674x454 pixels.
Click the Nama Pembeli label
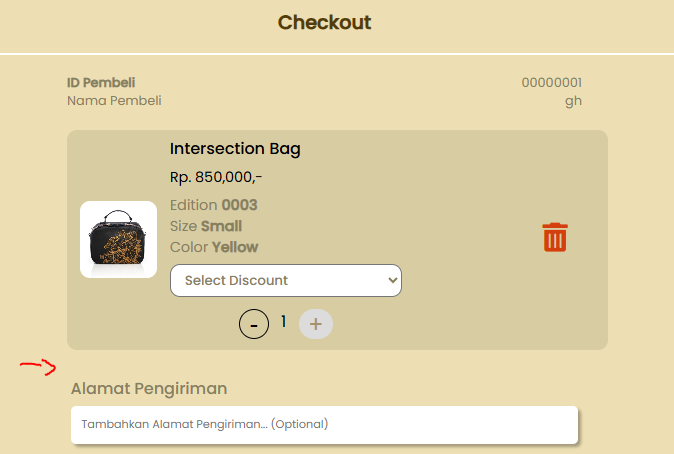tap(114, 101)
